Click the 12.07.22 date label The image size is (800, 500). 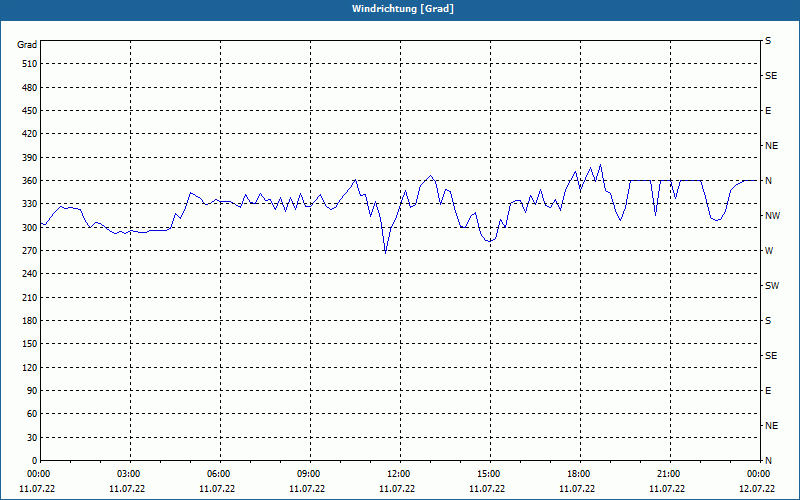coord(757,489)
